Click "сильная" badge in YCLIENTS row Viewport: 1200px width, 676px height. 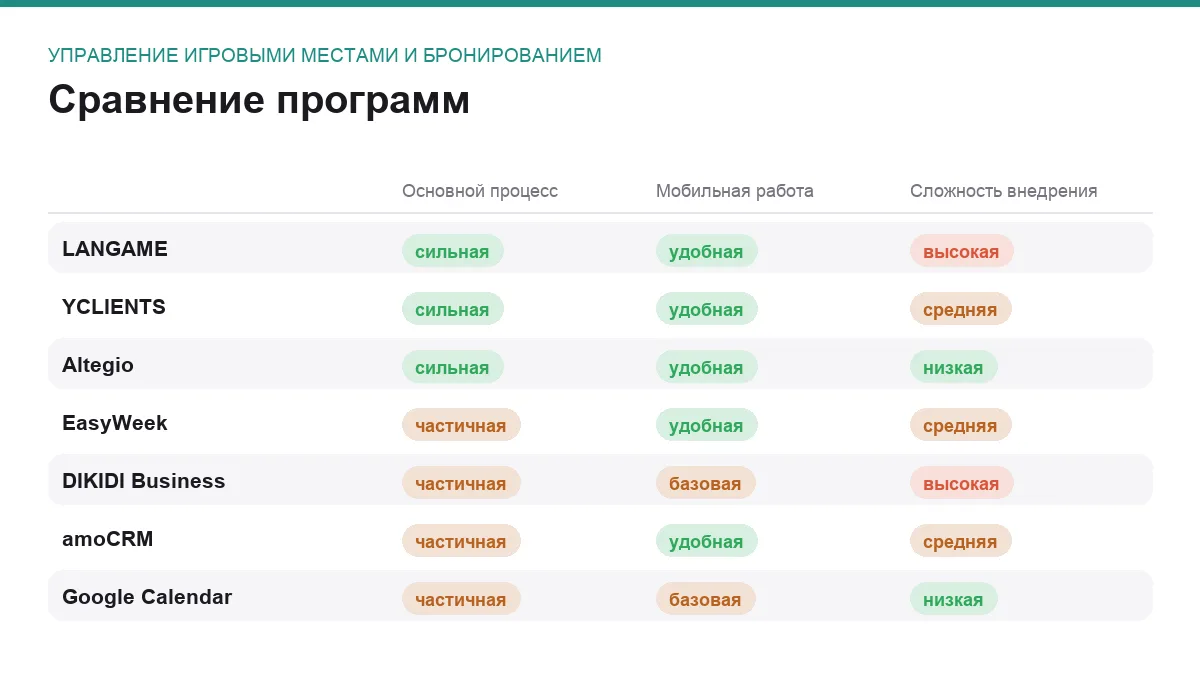pyautogui.click(x=453, y=309)
